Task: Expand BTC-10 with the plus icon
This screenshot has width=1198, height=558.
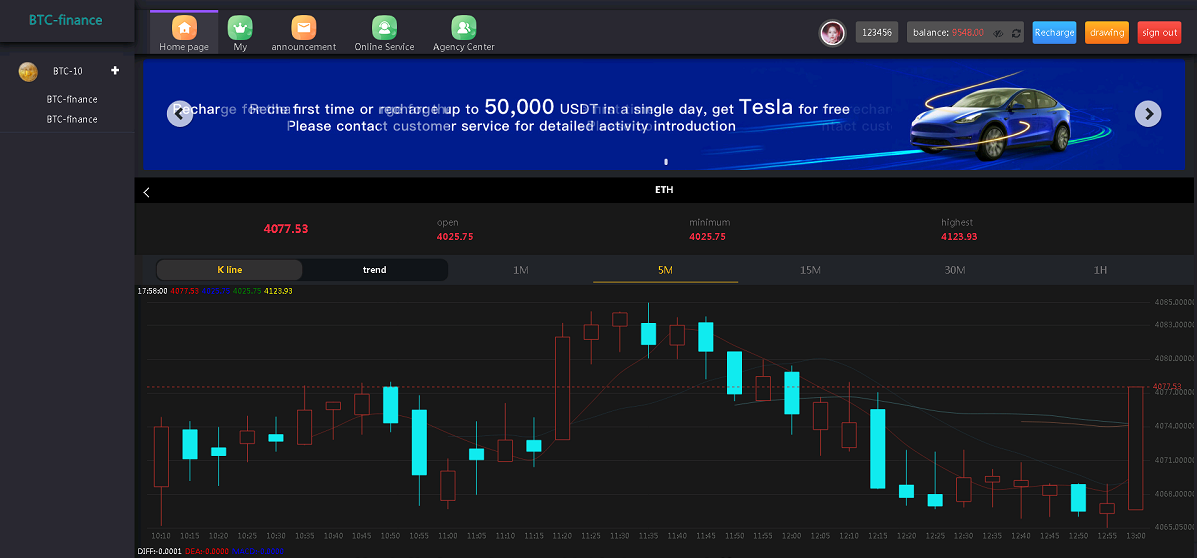Action: (115, 70)
